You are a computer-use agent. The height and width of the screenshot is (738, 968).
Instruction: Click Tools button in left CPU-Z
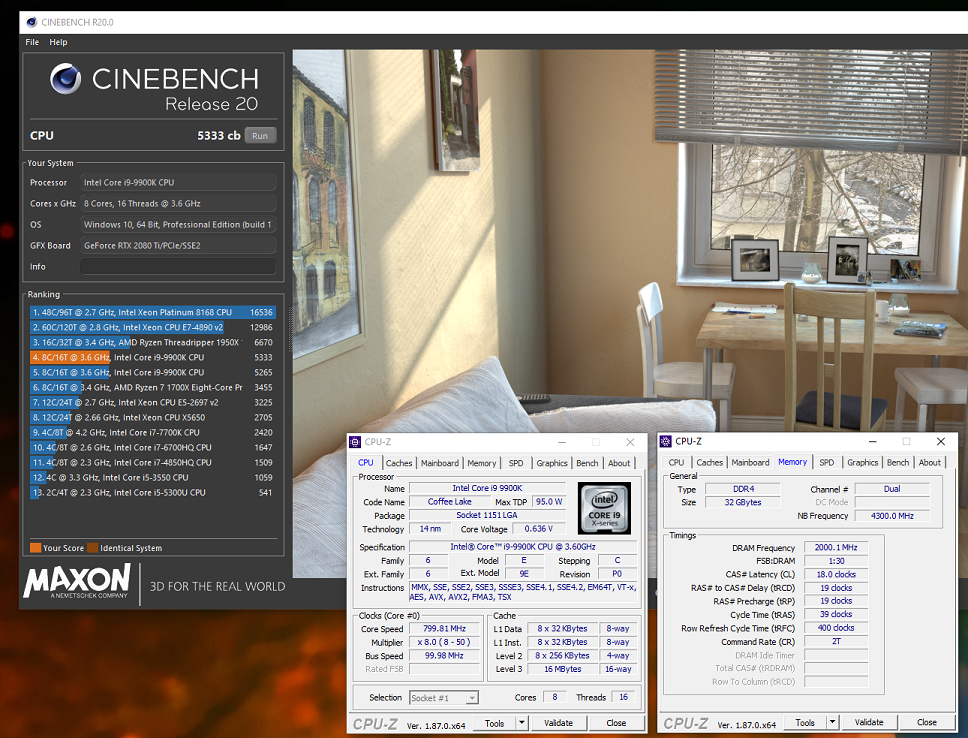pyautogui.click(x=494, y=723)
